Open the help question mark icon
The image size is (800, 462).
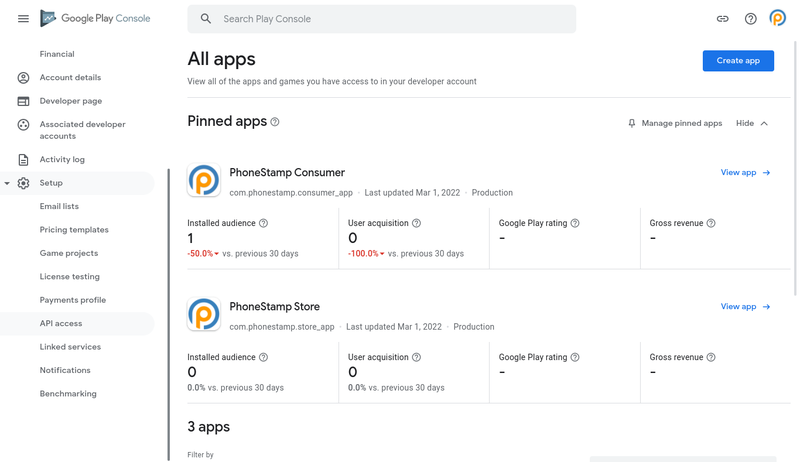pyautogui.click(x=751, y=19)
